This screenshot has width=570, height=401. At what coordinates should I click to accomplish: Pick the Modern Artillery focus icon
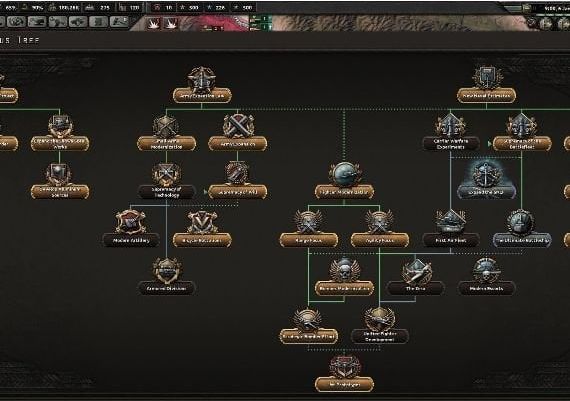(131, 221)
